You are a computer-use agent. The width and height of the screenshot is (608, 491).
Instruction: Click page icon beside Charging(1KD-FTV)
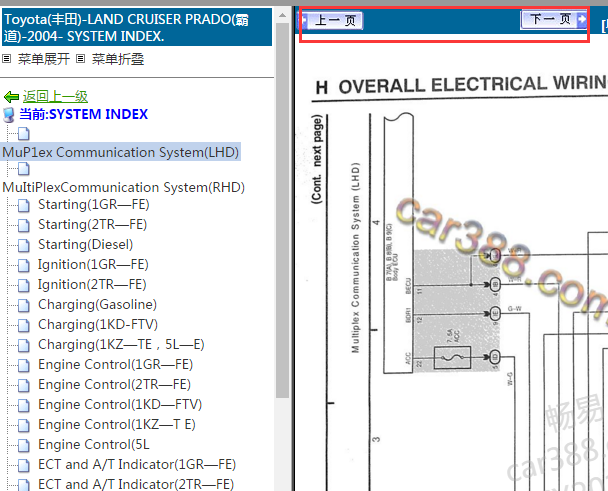[24, 325]
